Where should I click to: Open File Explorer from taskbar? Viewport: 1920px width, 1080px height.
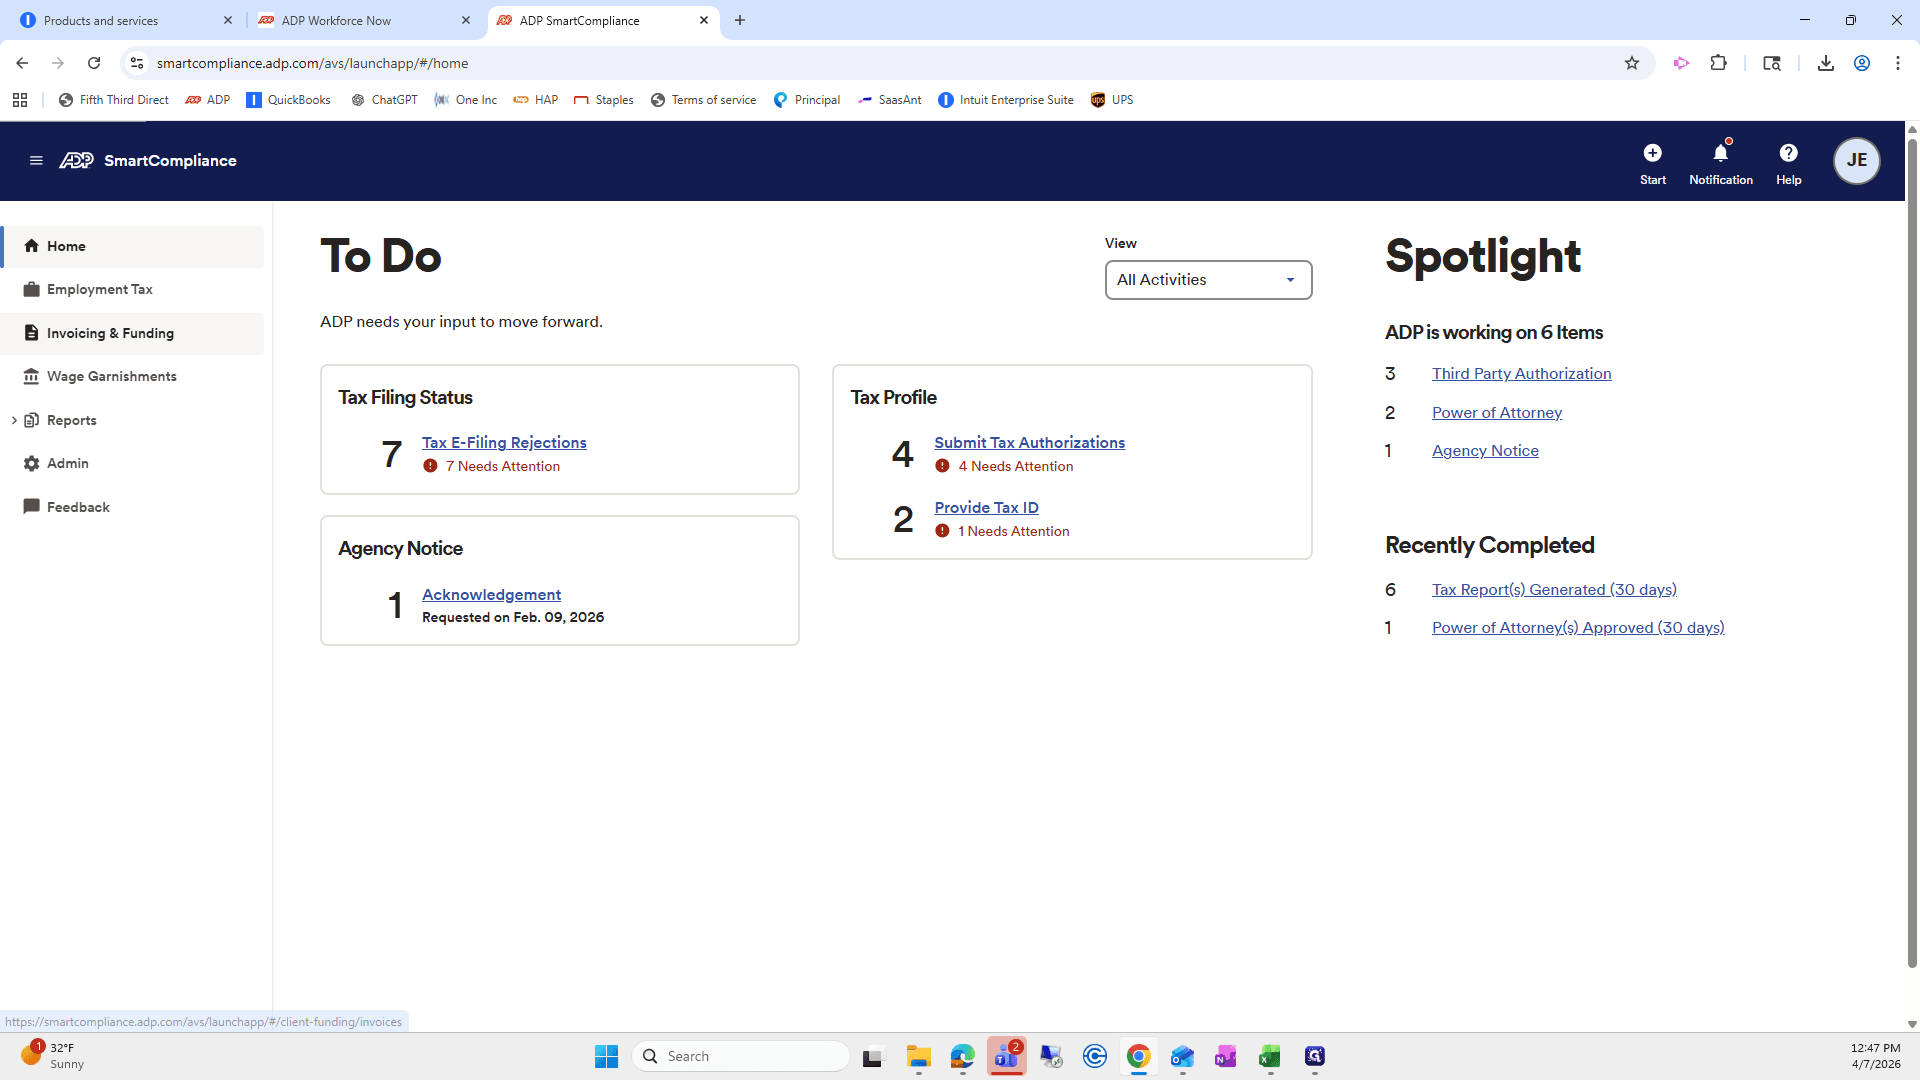coord(918,1056)
